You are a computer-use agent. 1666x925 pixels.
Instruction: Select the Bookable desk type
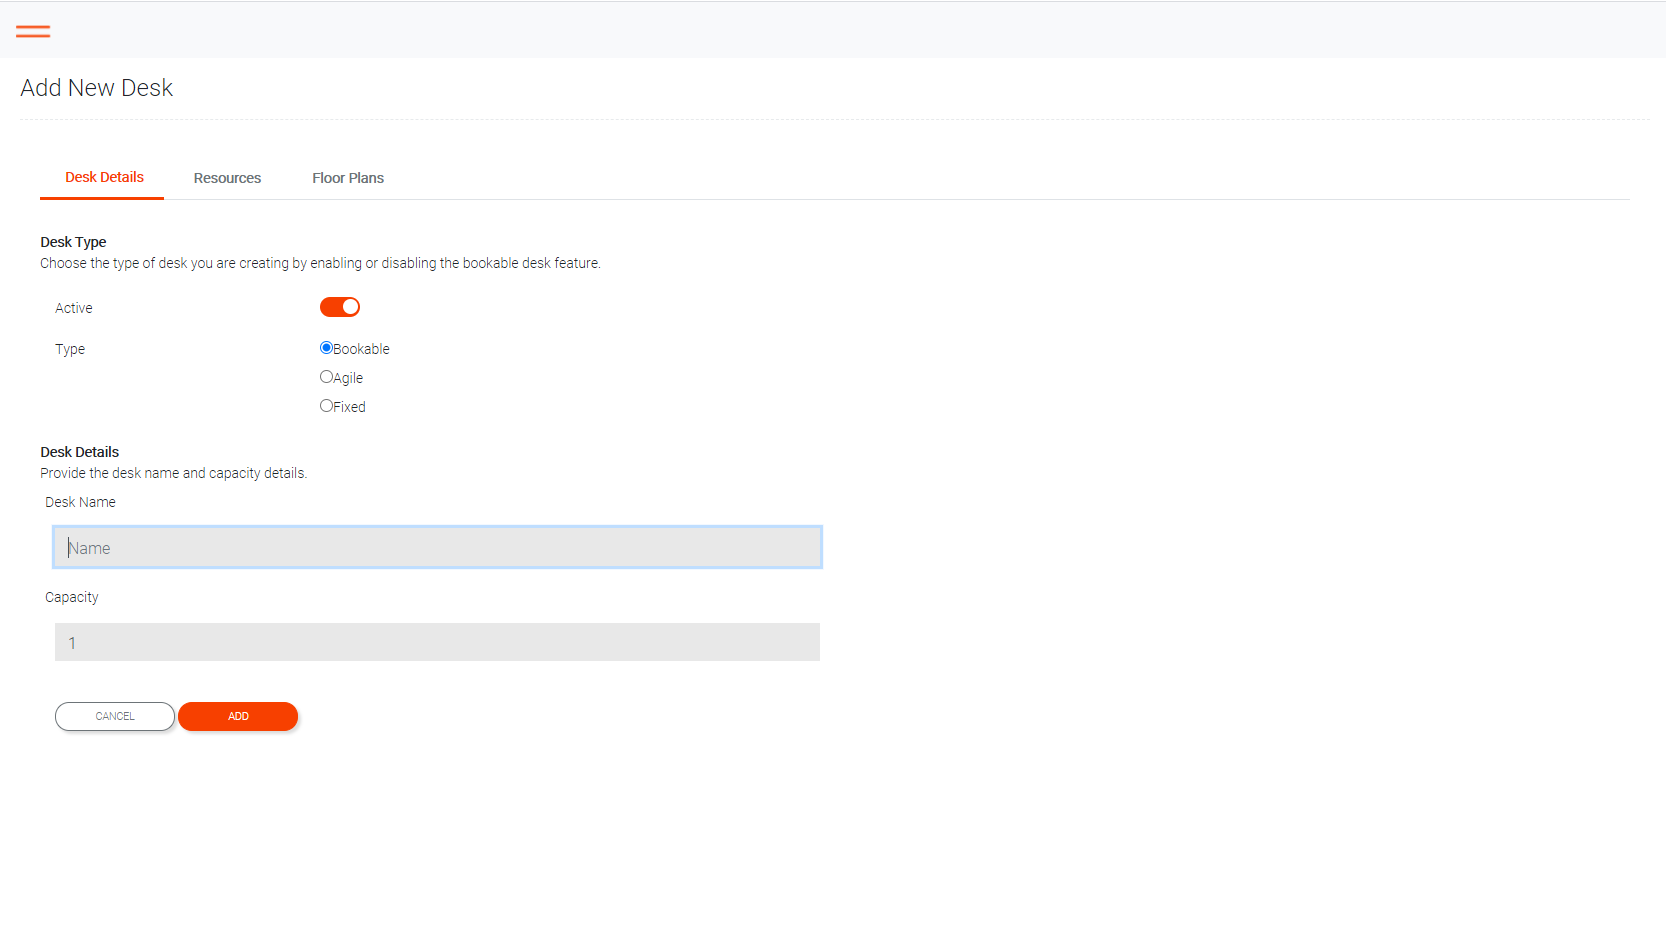pyautogui.click(x=326, y=348)
